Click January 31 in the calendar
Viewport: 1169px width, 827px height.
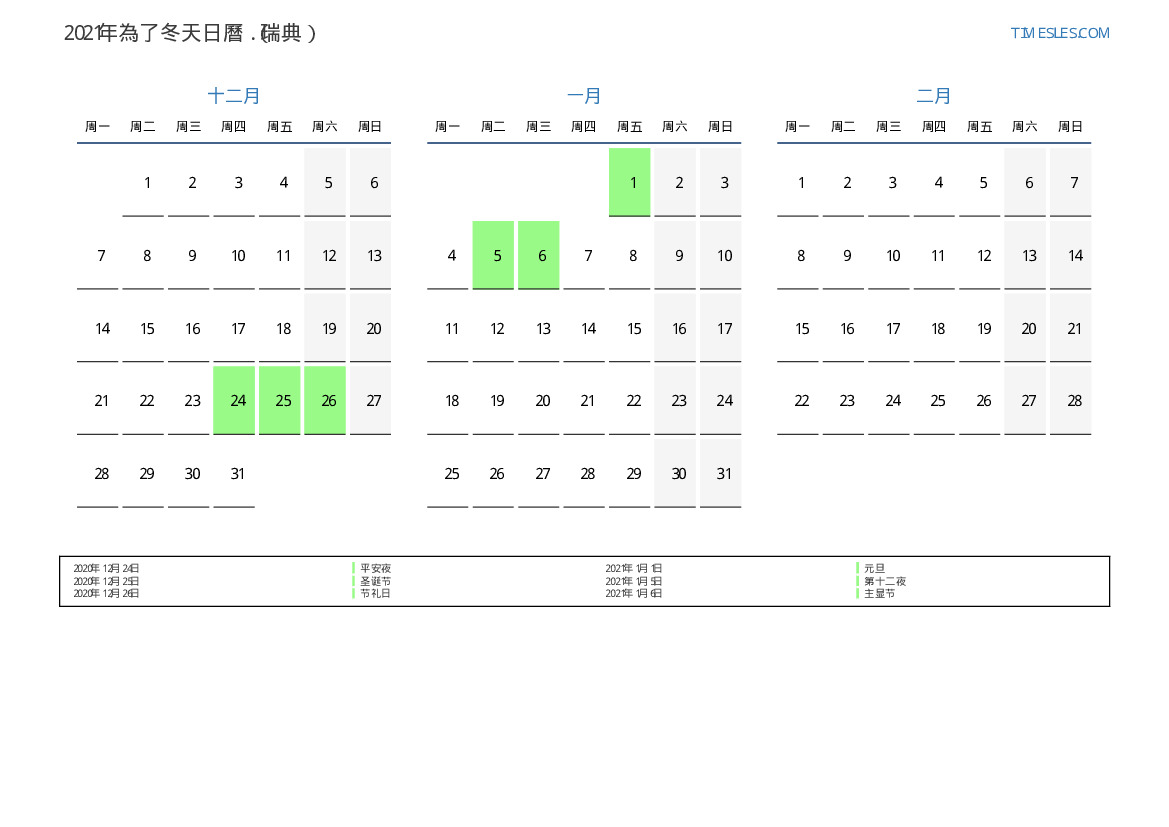coord(724,473)
